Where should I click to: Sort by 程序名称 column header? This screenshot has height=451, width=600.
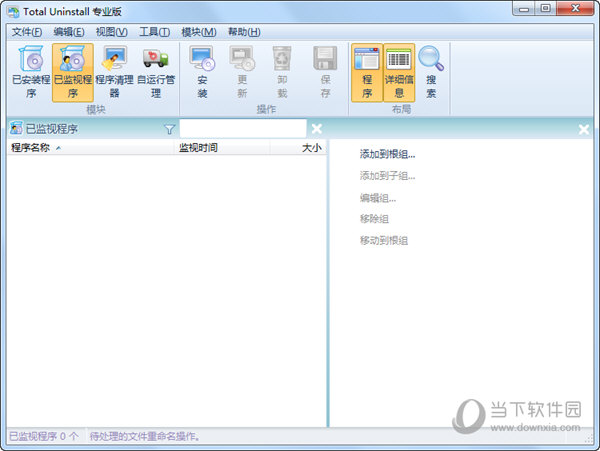(91, 148)
